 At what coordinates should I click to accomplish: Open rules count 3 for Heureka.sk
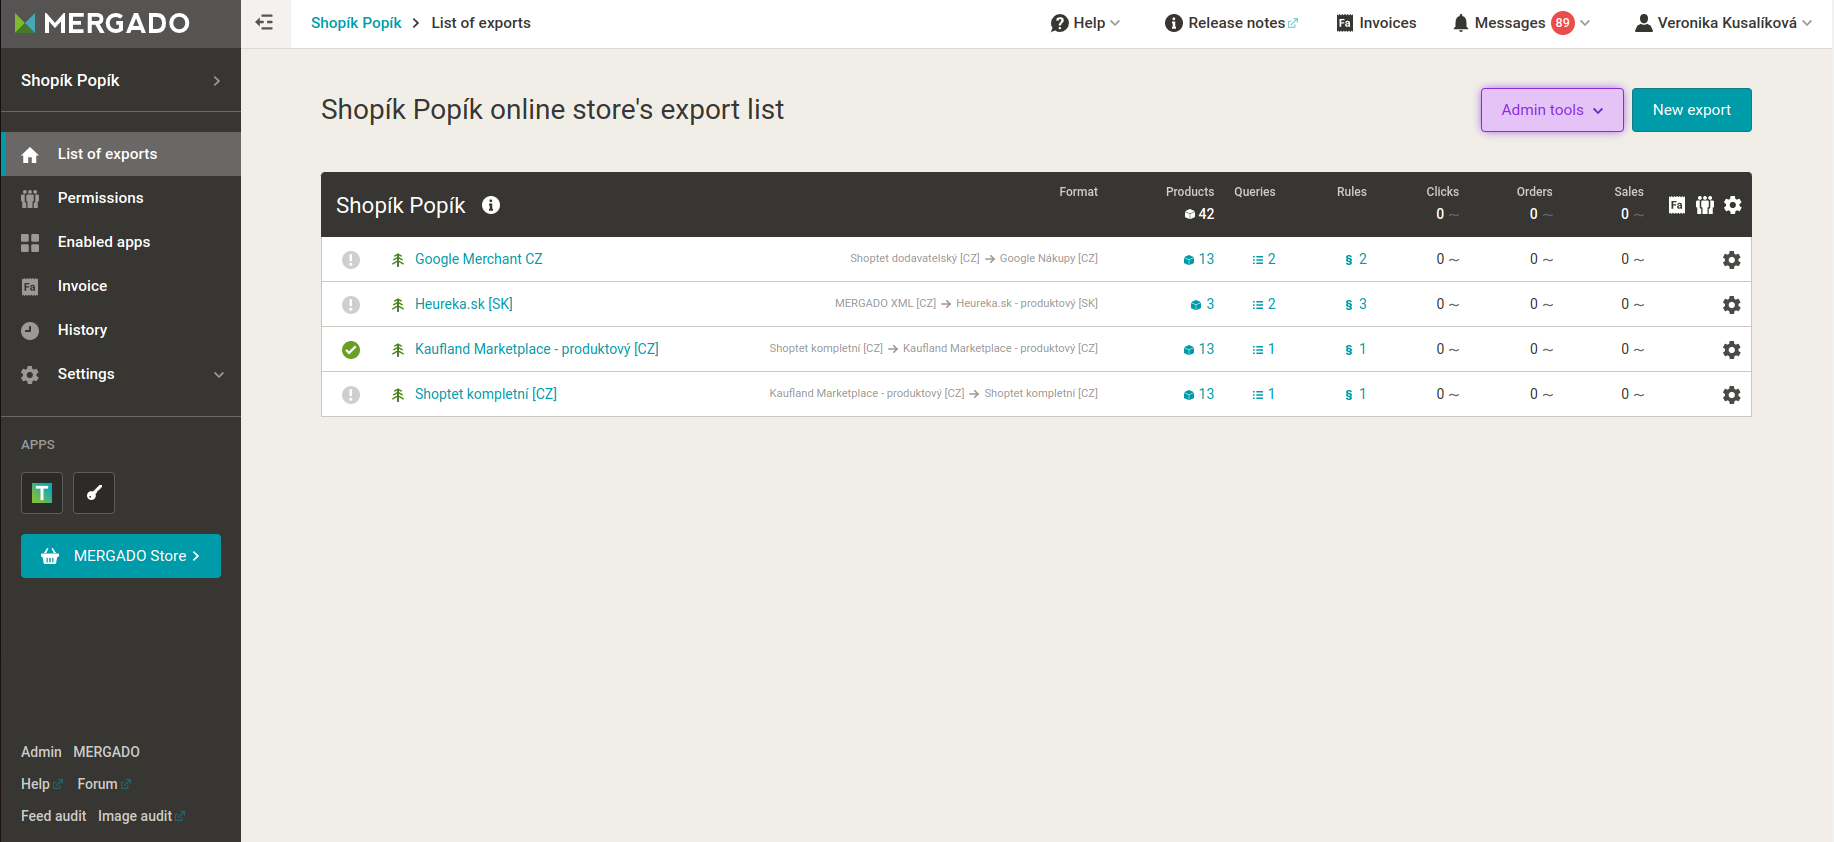point(1356,304)
